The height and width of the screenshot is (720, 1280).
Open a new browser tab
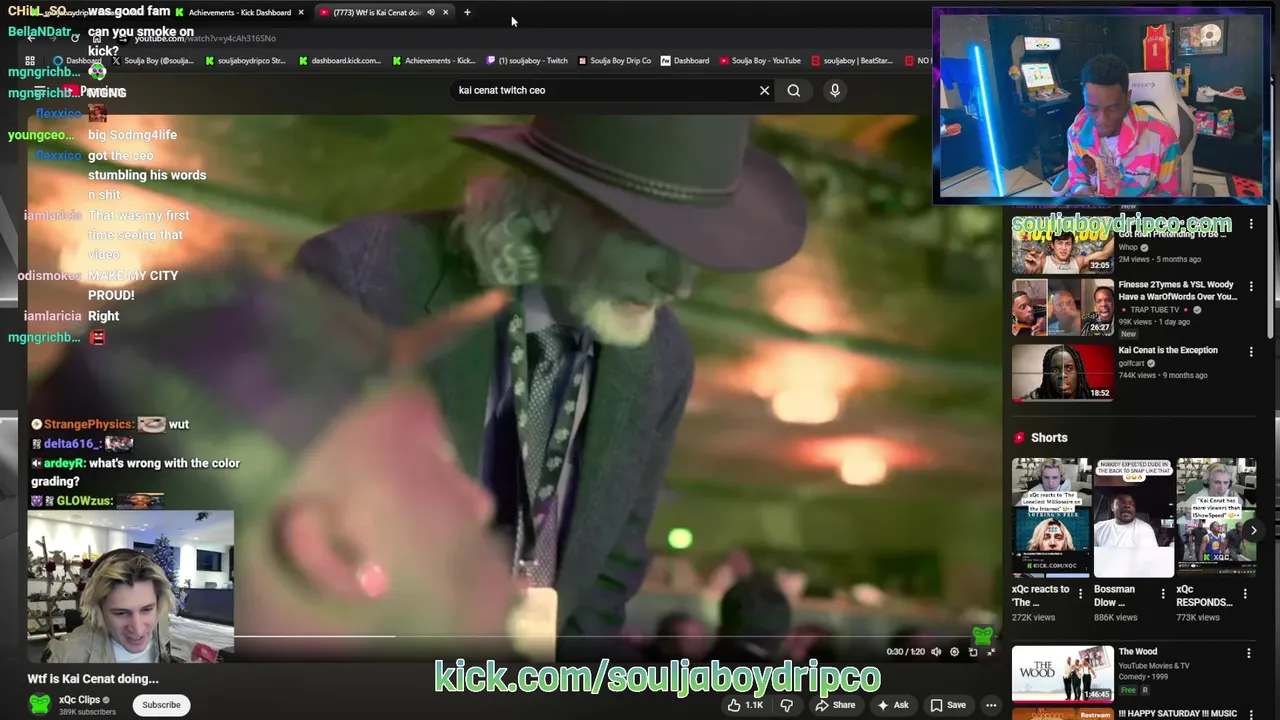click(467, 12)
